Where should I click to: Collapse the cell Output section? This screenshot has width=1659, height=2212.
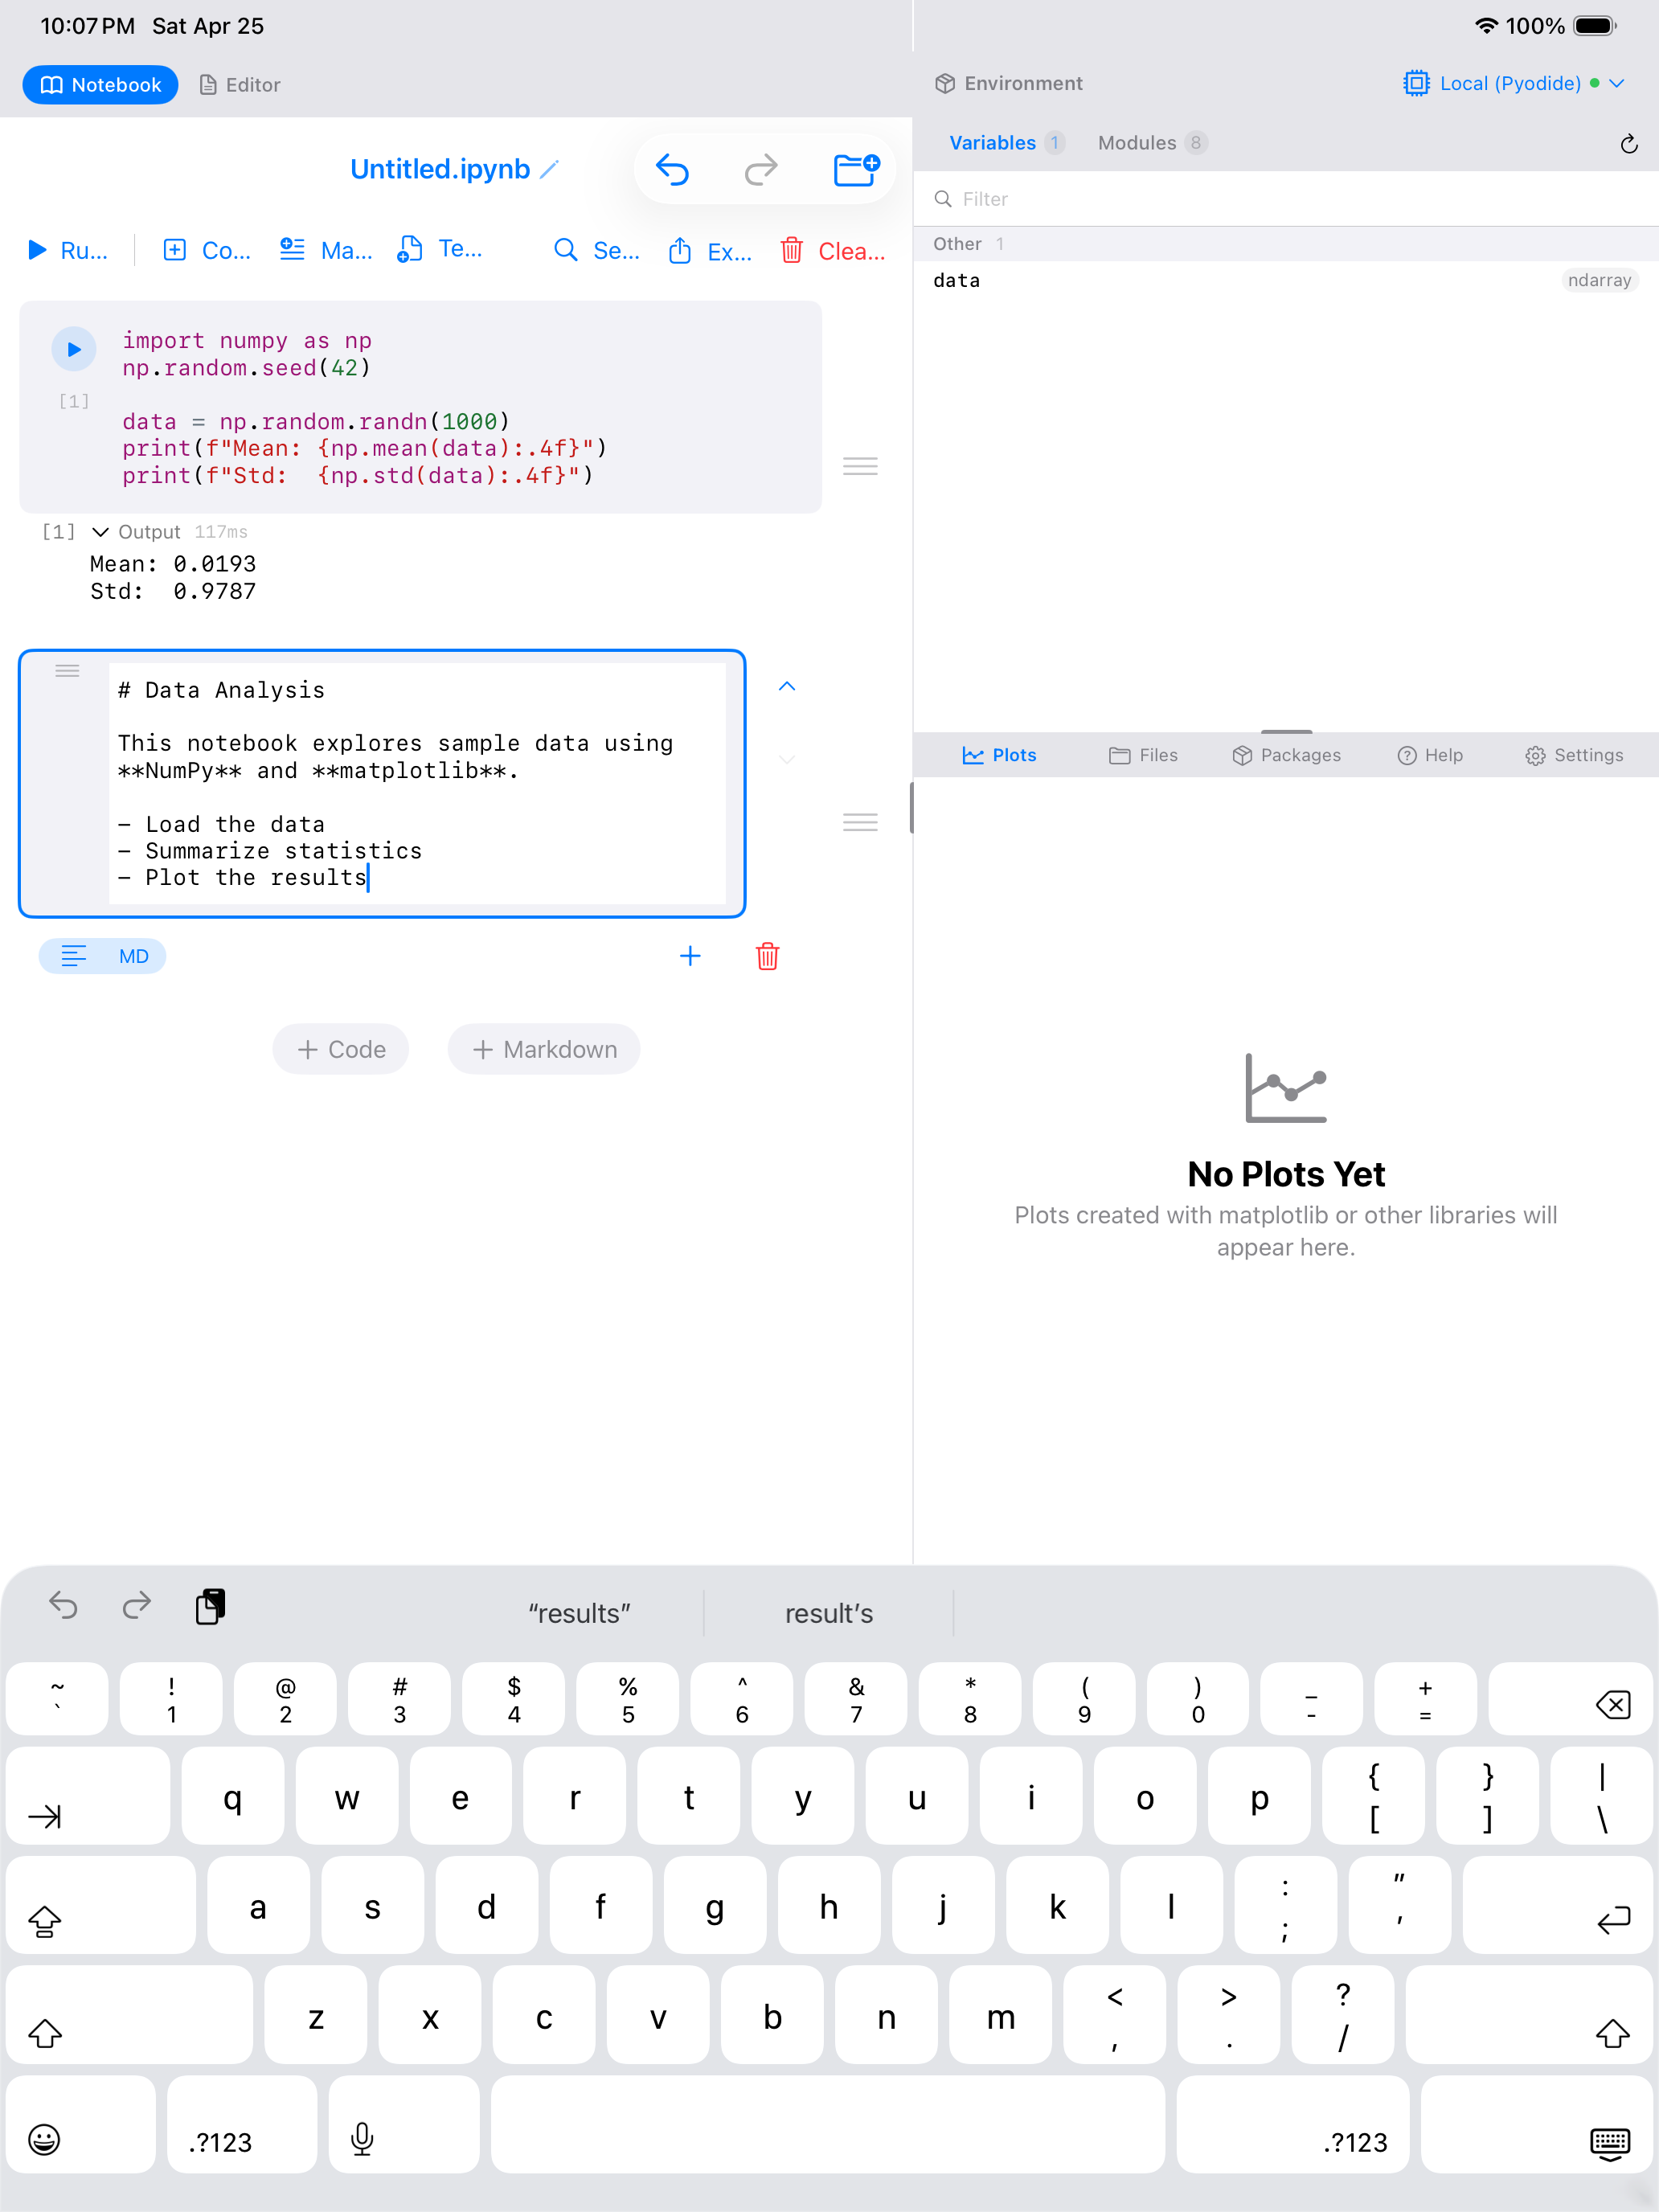click(x=100, y=532)
